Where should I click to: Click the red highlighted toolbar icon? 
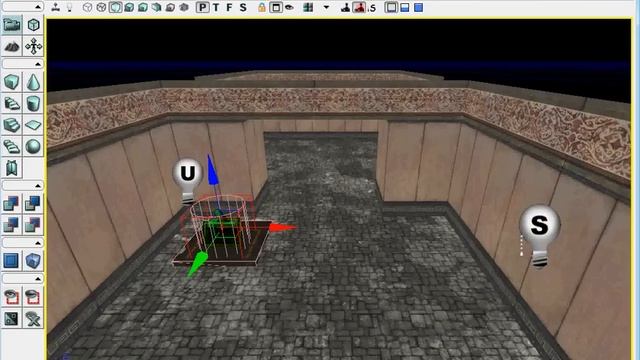[359, 7]
